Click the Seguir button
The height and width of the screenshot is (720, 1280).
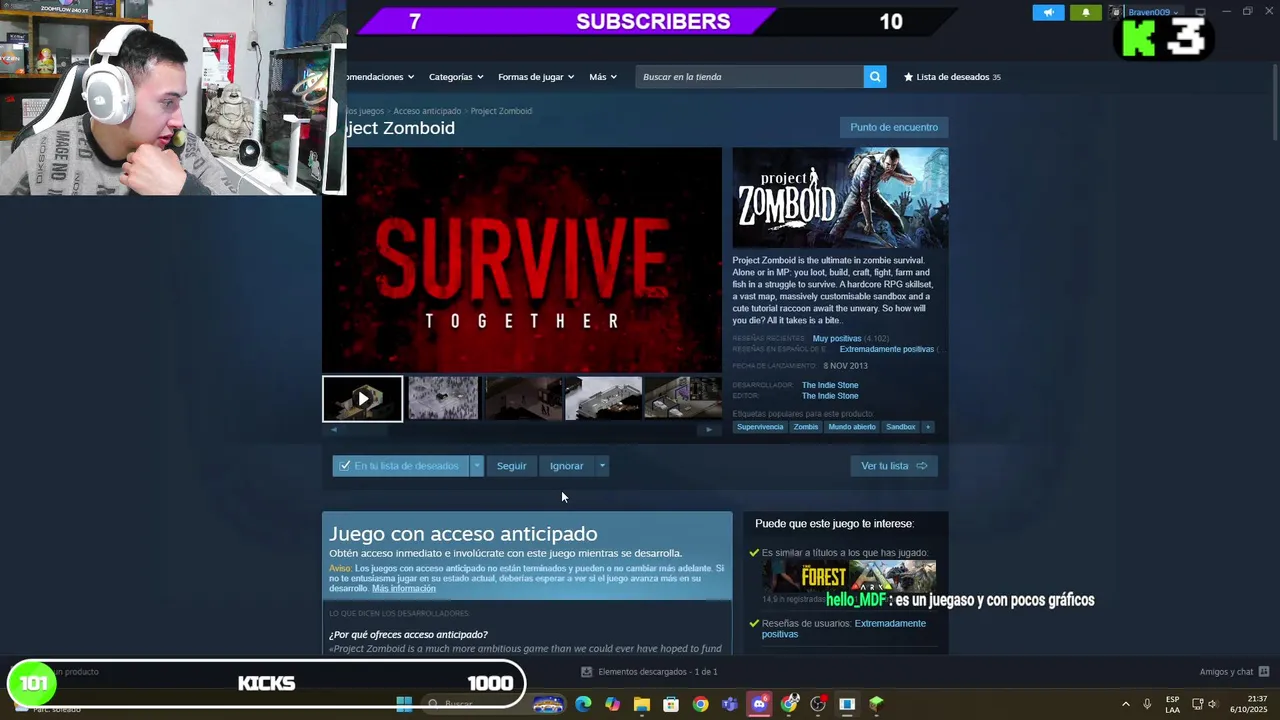[x=511, y=466]
